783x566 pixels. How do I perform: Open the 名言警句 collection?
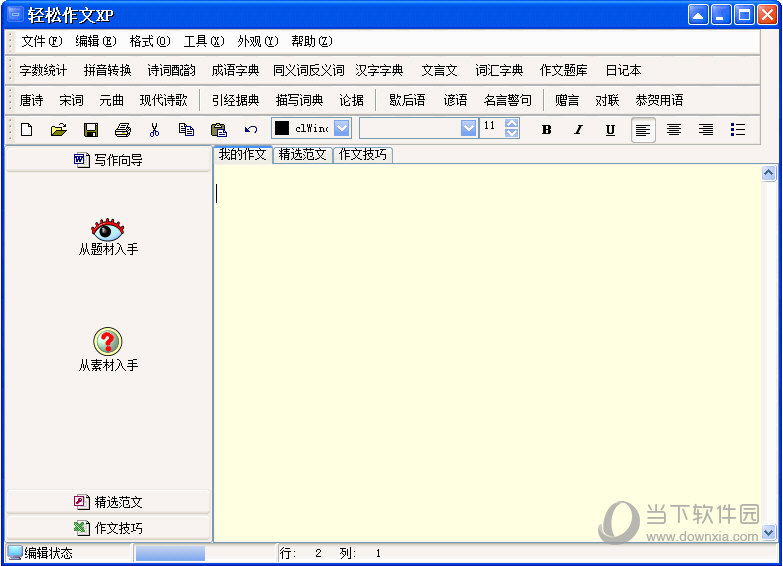click(507, 100)
